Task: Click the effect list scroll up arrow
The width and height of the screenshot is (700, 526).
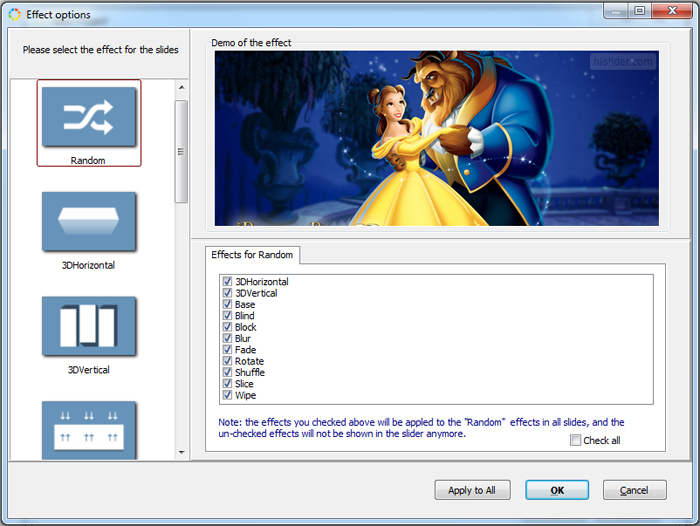Action: [181, 88]
